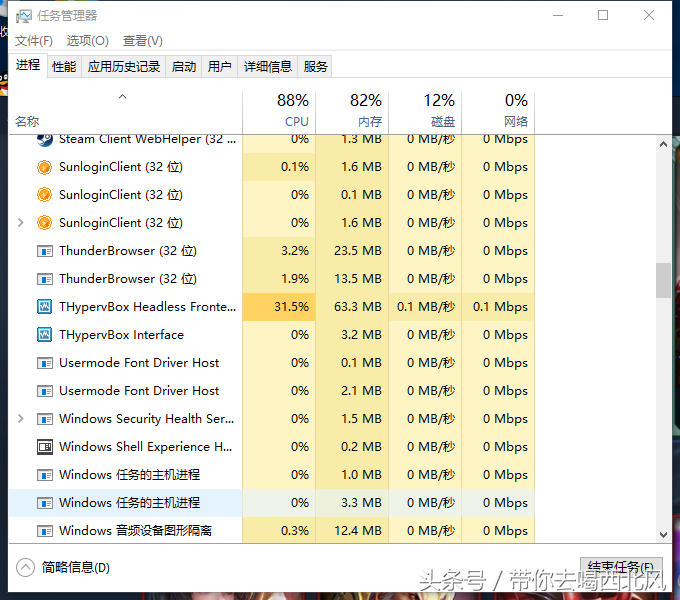This screenshot has width=680, height=600.
Task: Click the 0.1 Mbps network cell
Action: tap(498, 307)
